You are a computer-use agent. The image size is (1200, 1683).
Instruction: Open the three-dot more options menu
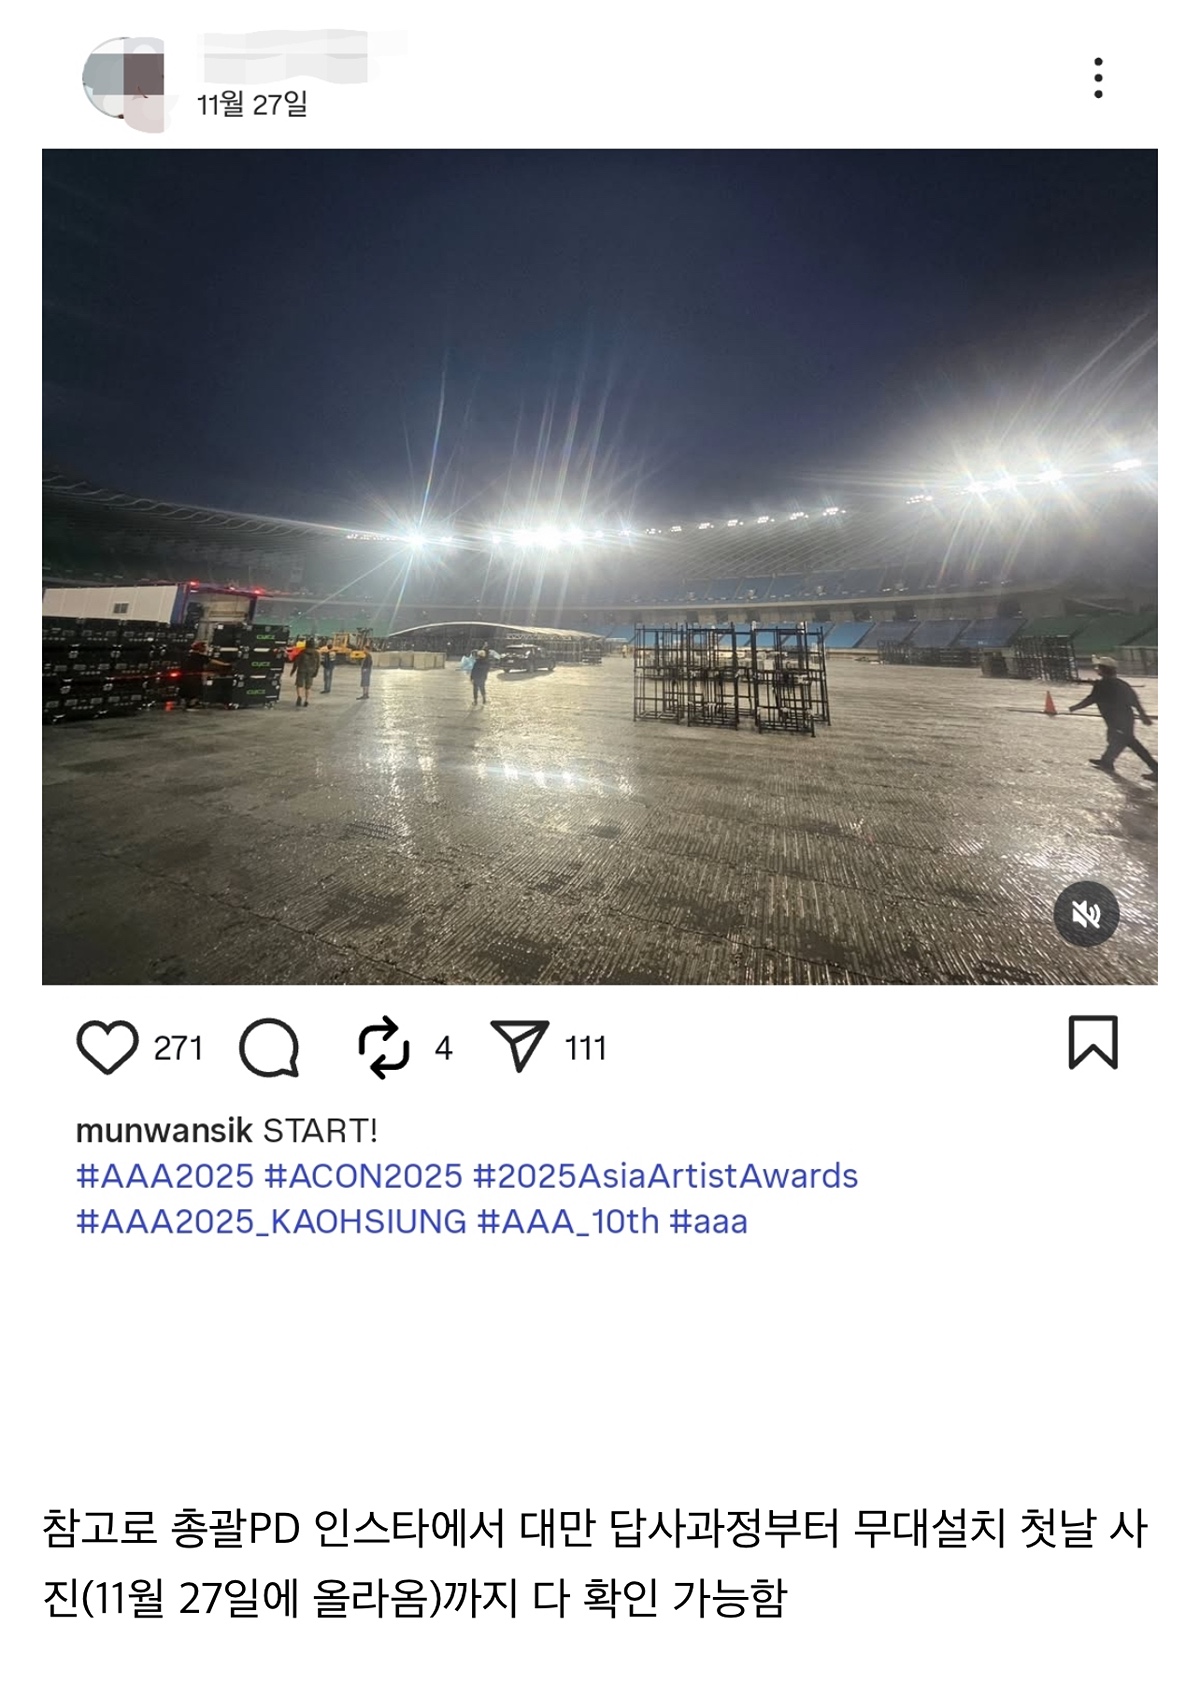point(1098,78)
